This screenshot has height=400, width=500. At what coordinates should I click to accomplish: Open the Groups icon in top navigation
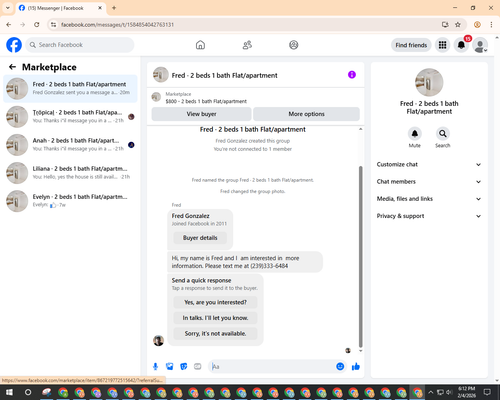point(294,45)
